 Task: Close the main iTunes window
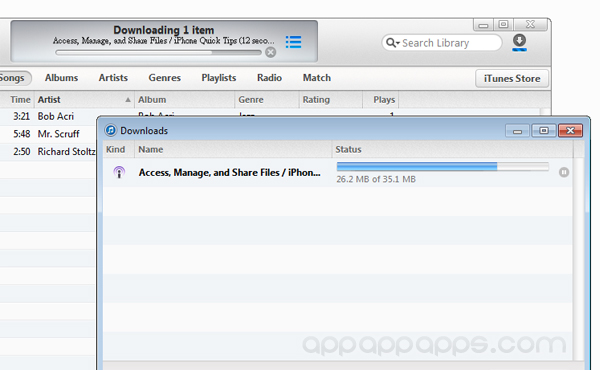[x=530, y=24]
